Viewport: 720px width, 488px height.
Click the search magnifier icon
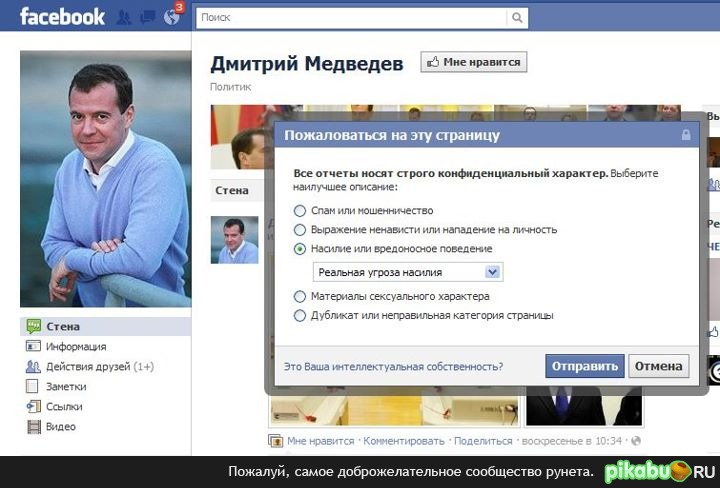pyautogui.click(x=517, y=17)
